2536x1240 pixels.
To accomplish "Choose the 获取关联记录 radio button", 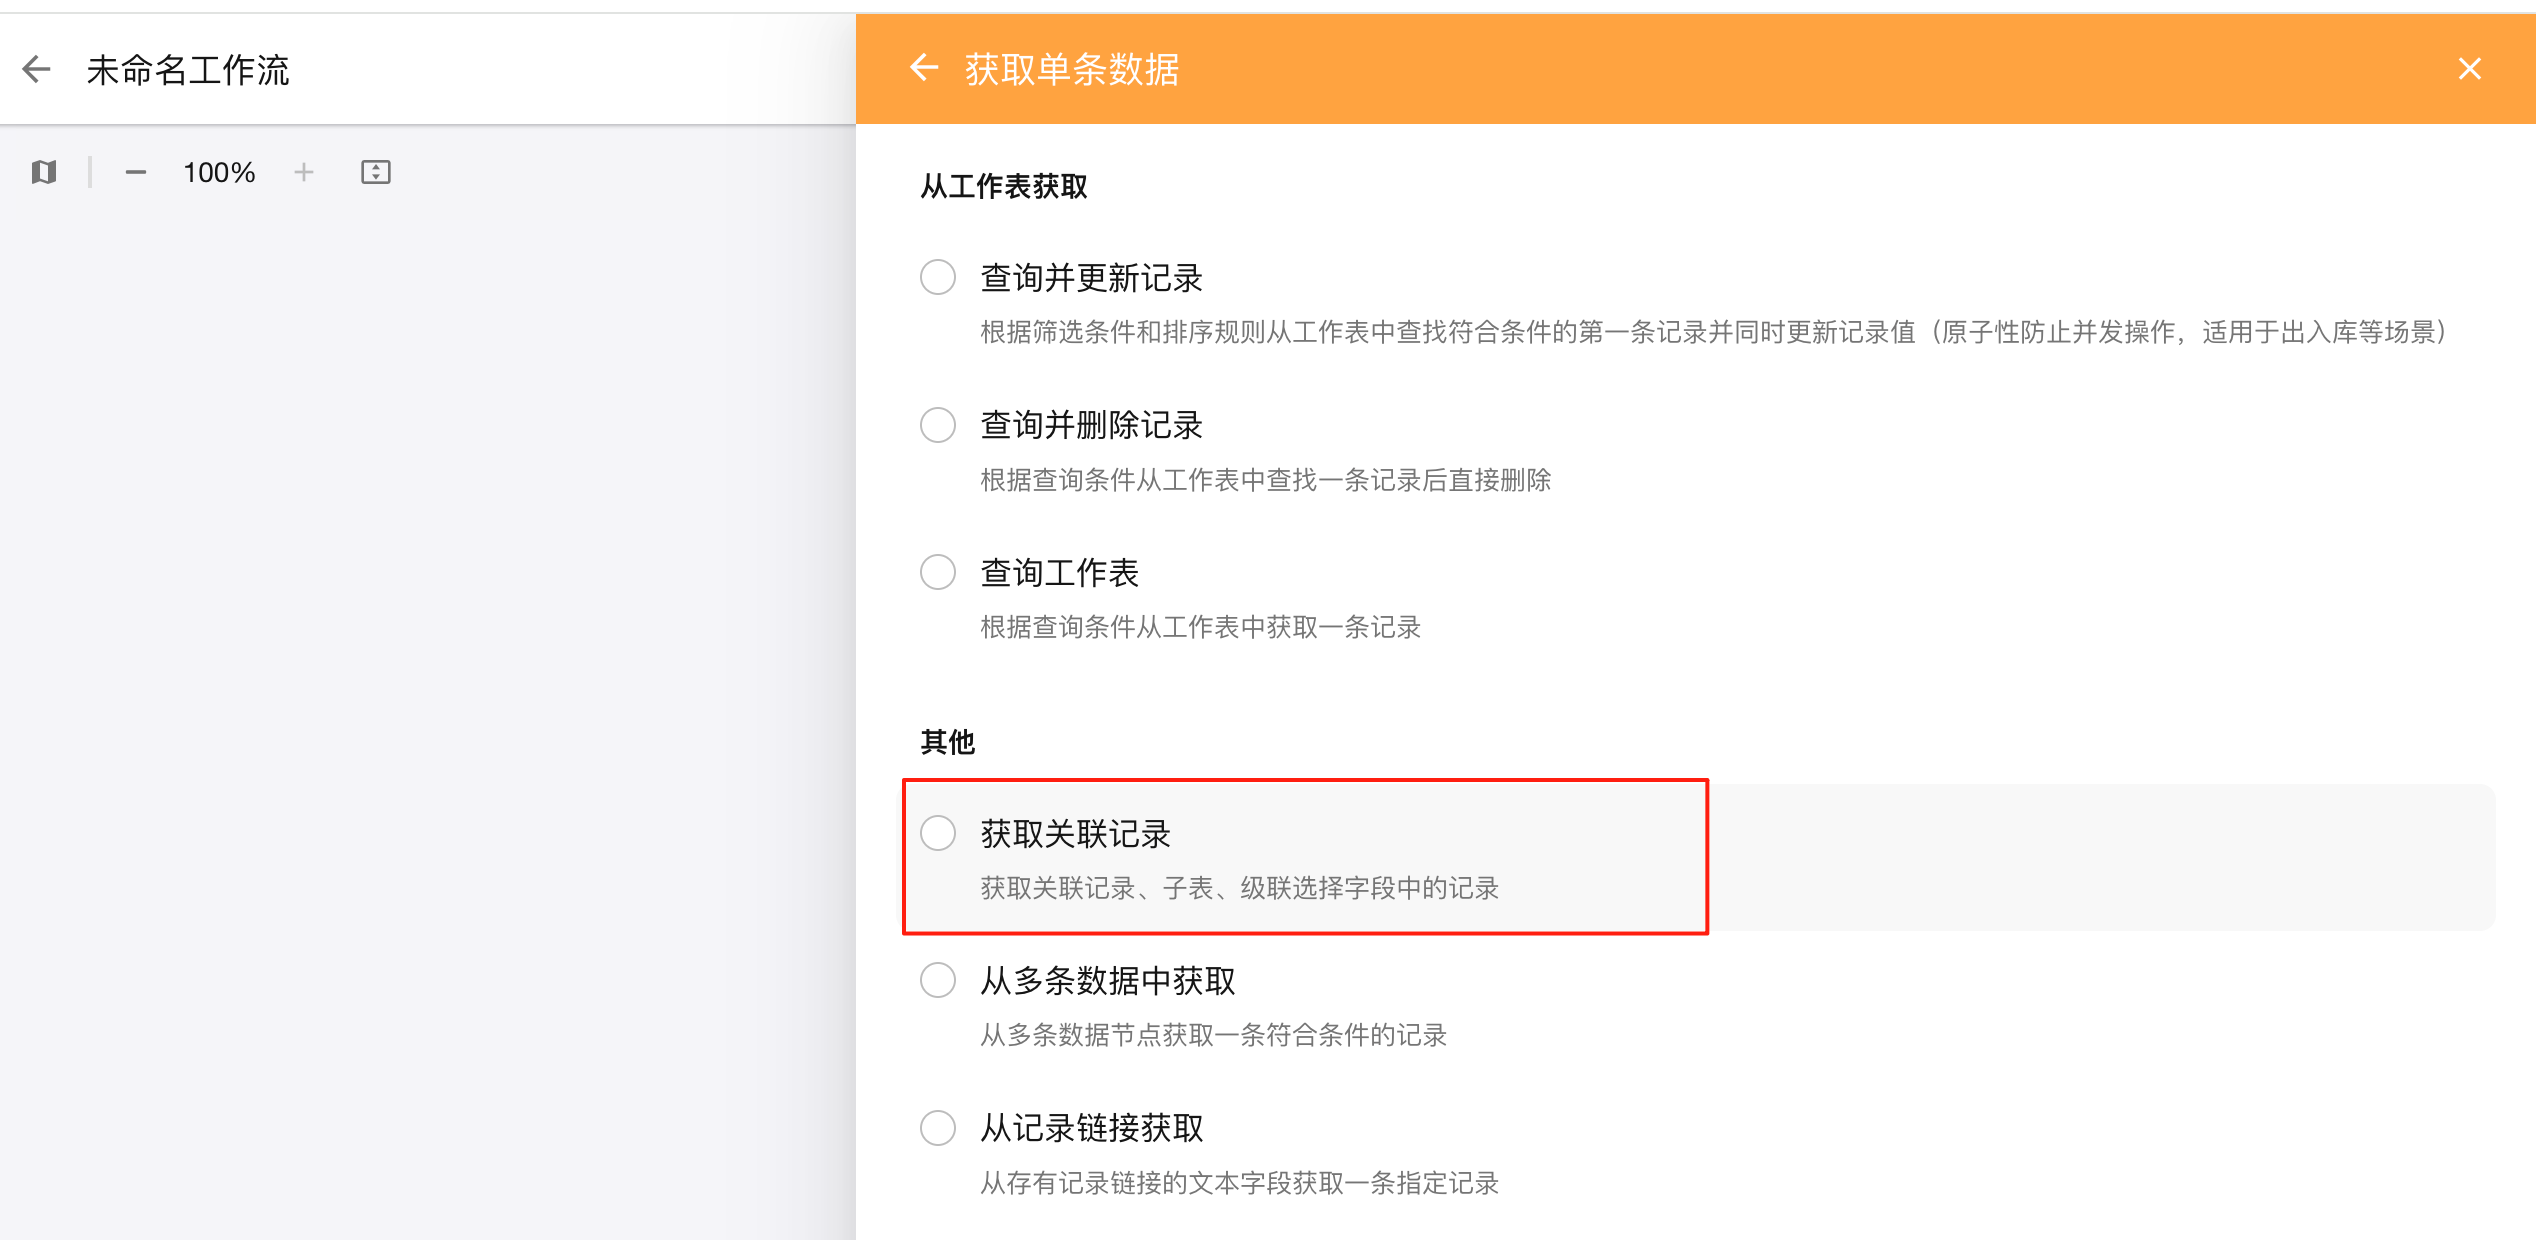I will point(938,832).
